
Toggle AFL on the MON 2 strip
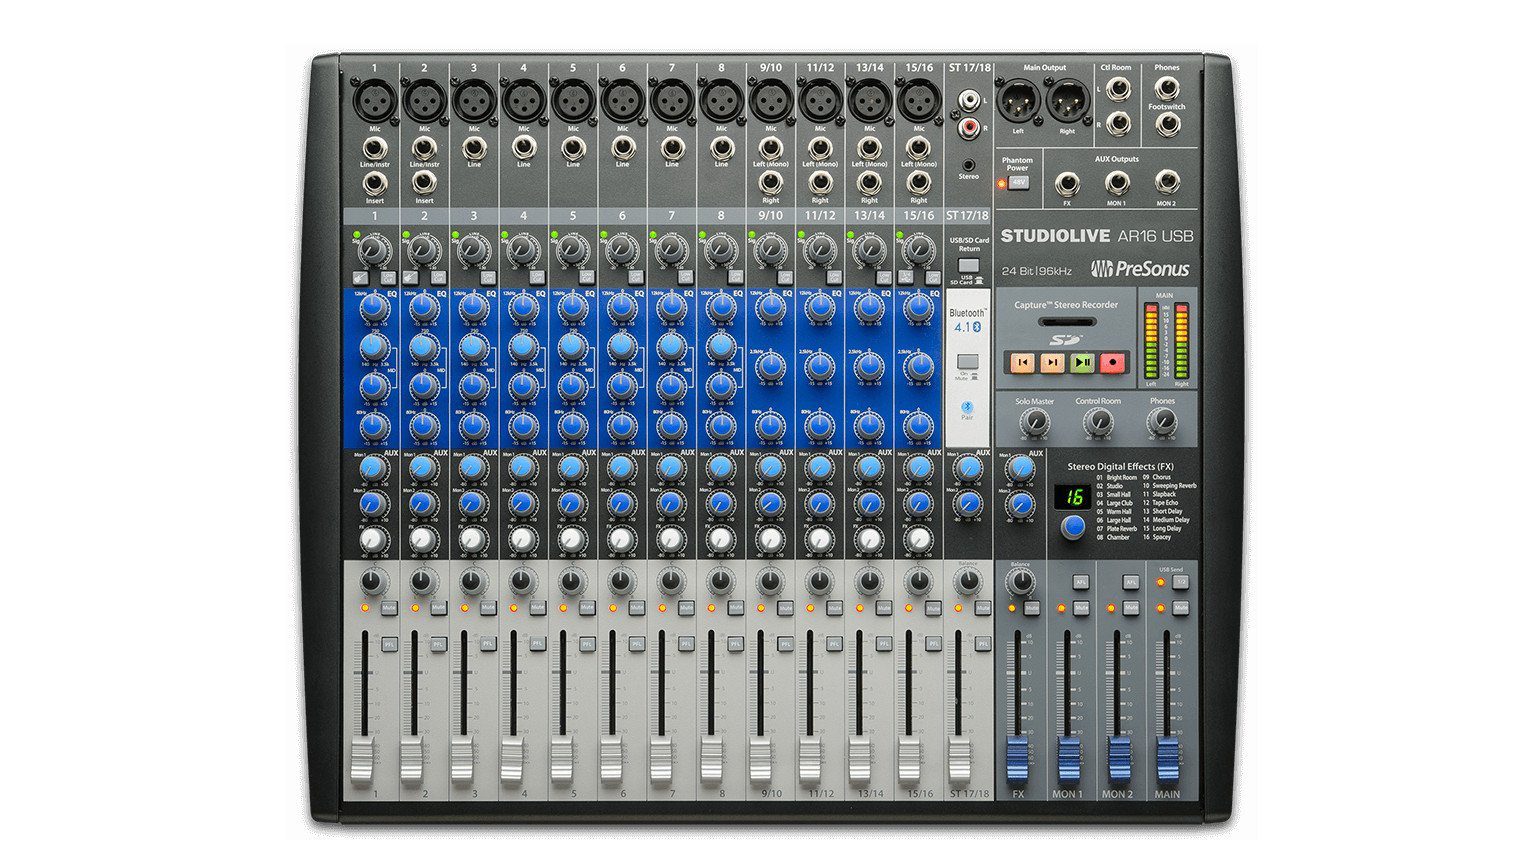(x=1130, y=582)
